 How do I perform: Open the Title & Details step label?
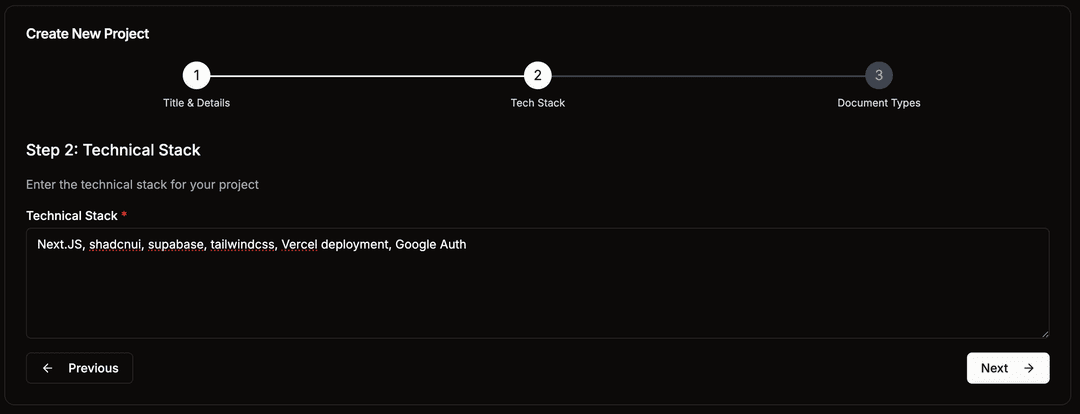click(x=196, y=103)
